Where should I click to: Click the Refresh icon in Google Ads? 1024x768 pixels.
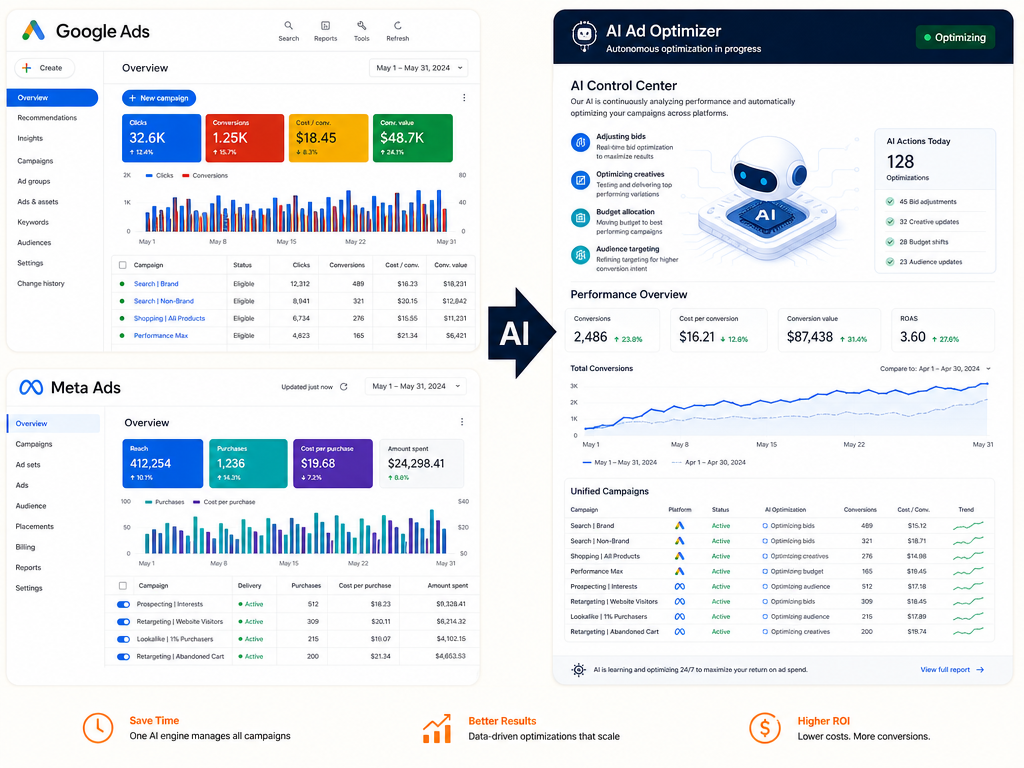pyautogui.click(x=397, y=25)
